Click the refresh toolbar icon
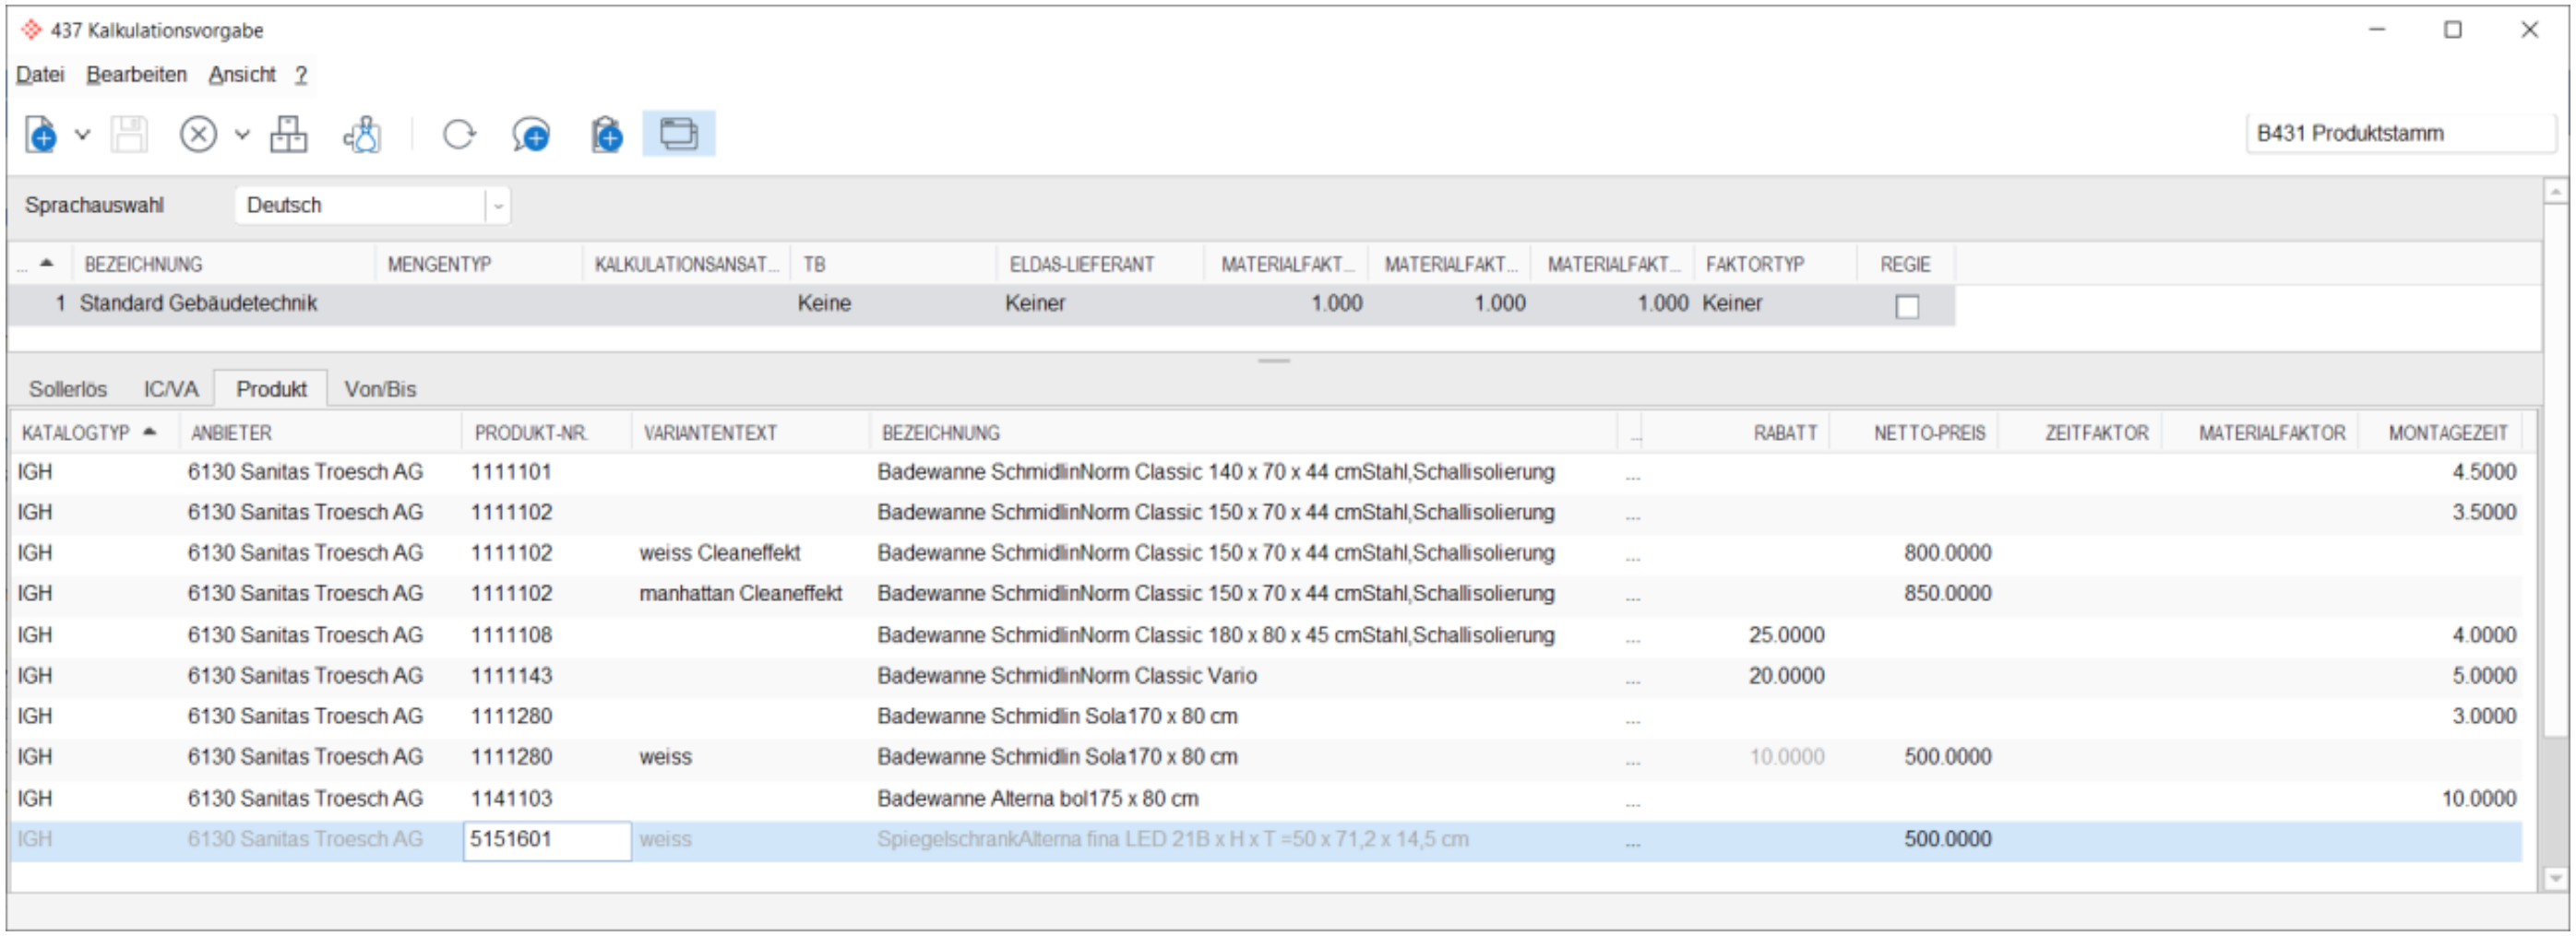2576x936 pixels. [x=459, y=134]
